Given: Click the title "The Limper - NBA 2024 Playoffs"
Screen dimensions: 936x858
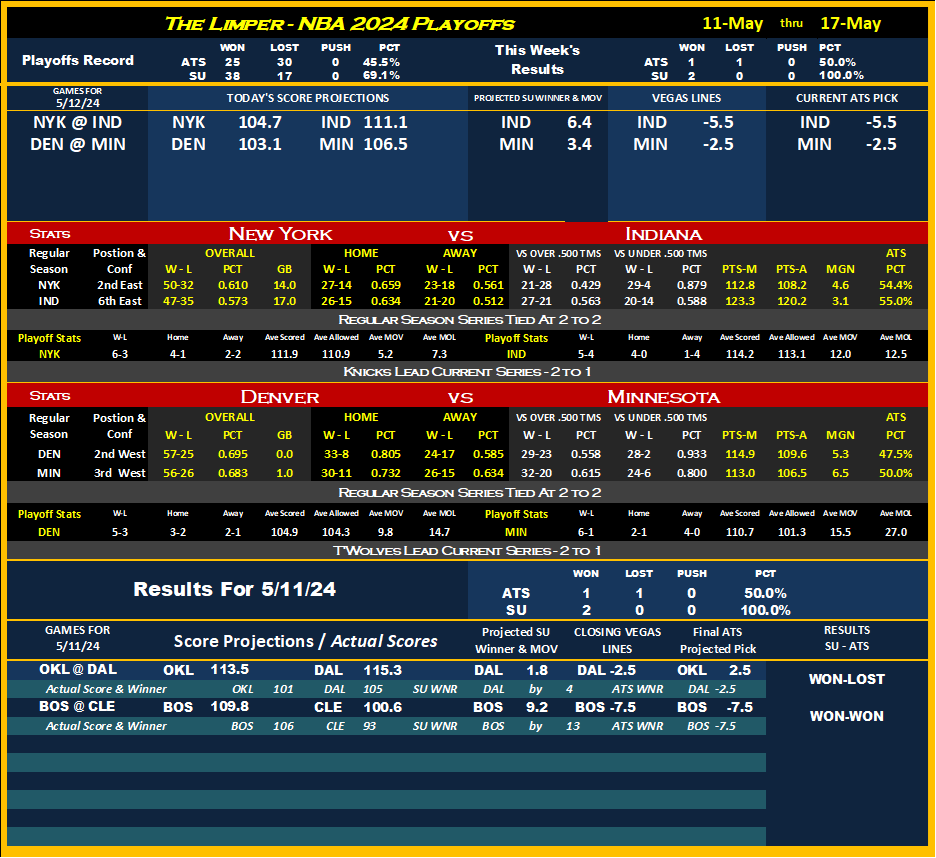Looking at the screenshot, I should point(339,24).
